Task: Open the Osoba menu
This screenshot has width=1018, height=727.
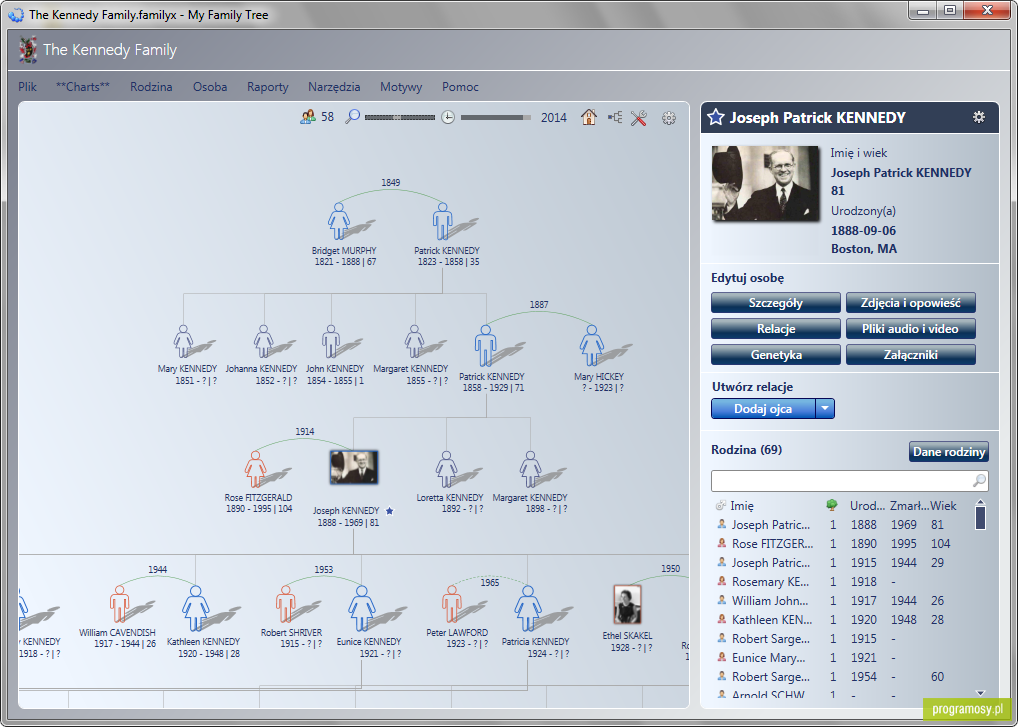Action: [x=210, y=87]
